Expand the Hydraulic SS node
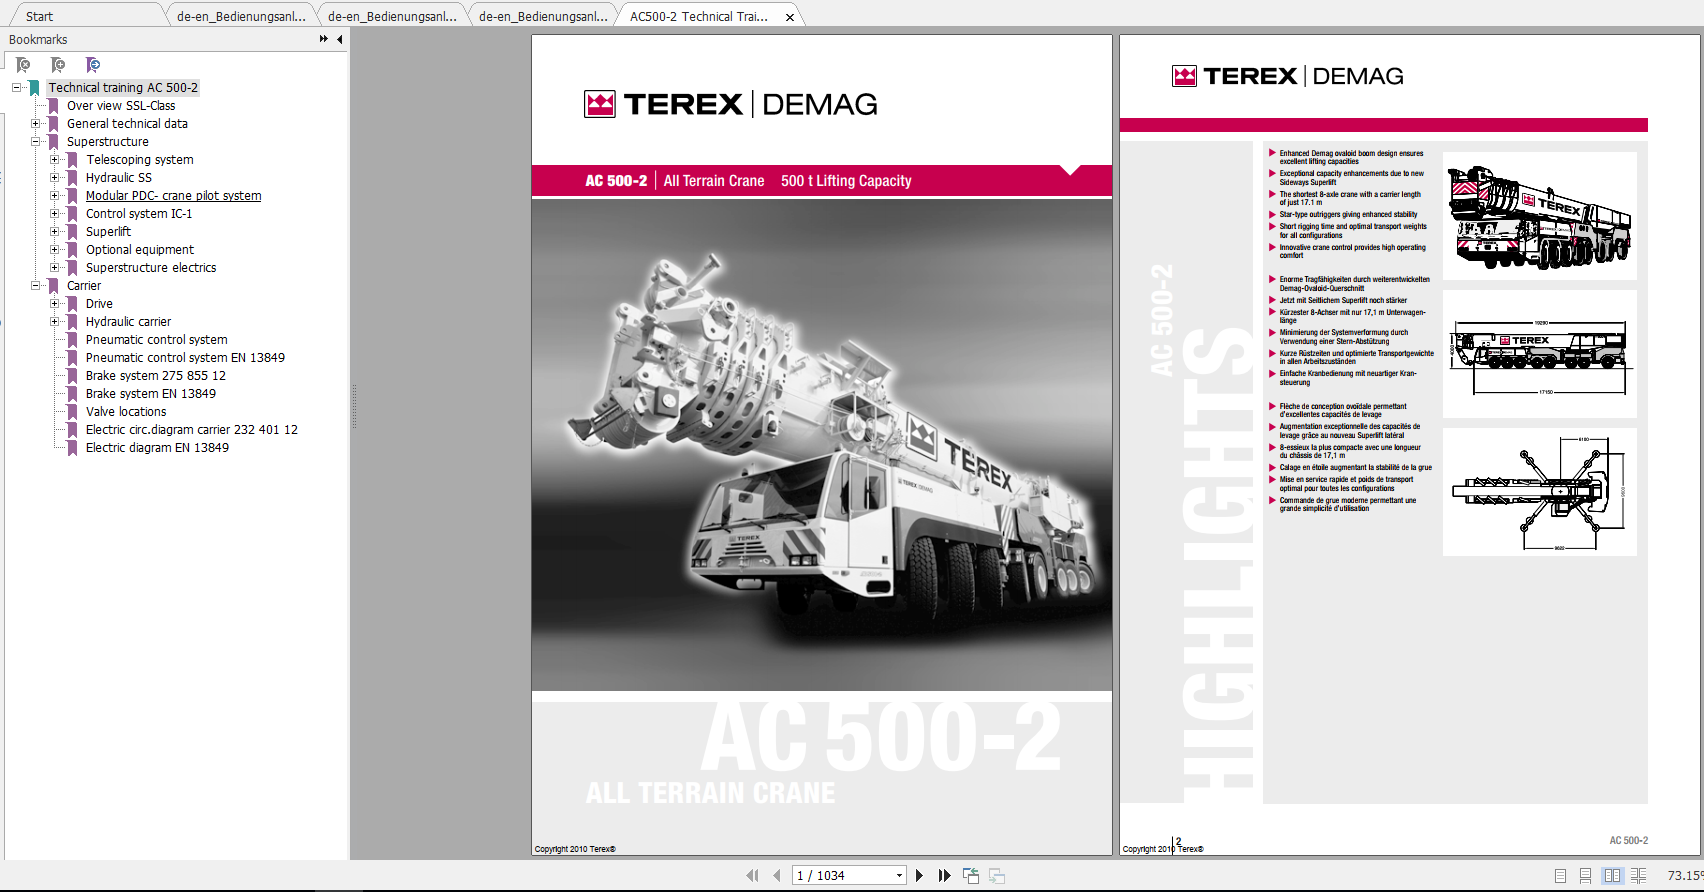1704x892 pixels. tap(54, 178)
